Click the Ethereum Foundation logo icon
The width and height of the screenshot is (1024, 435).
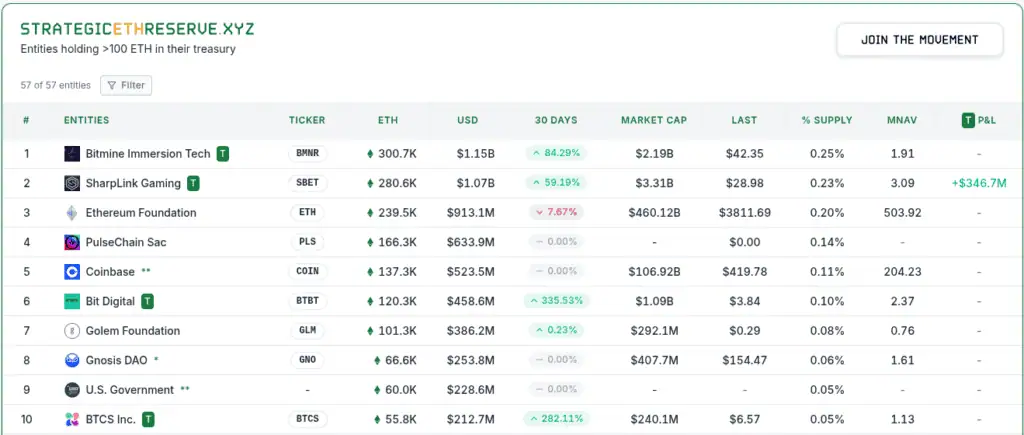72,213
